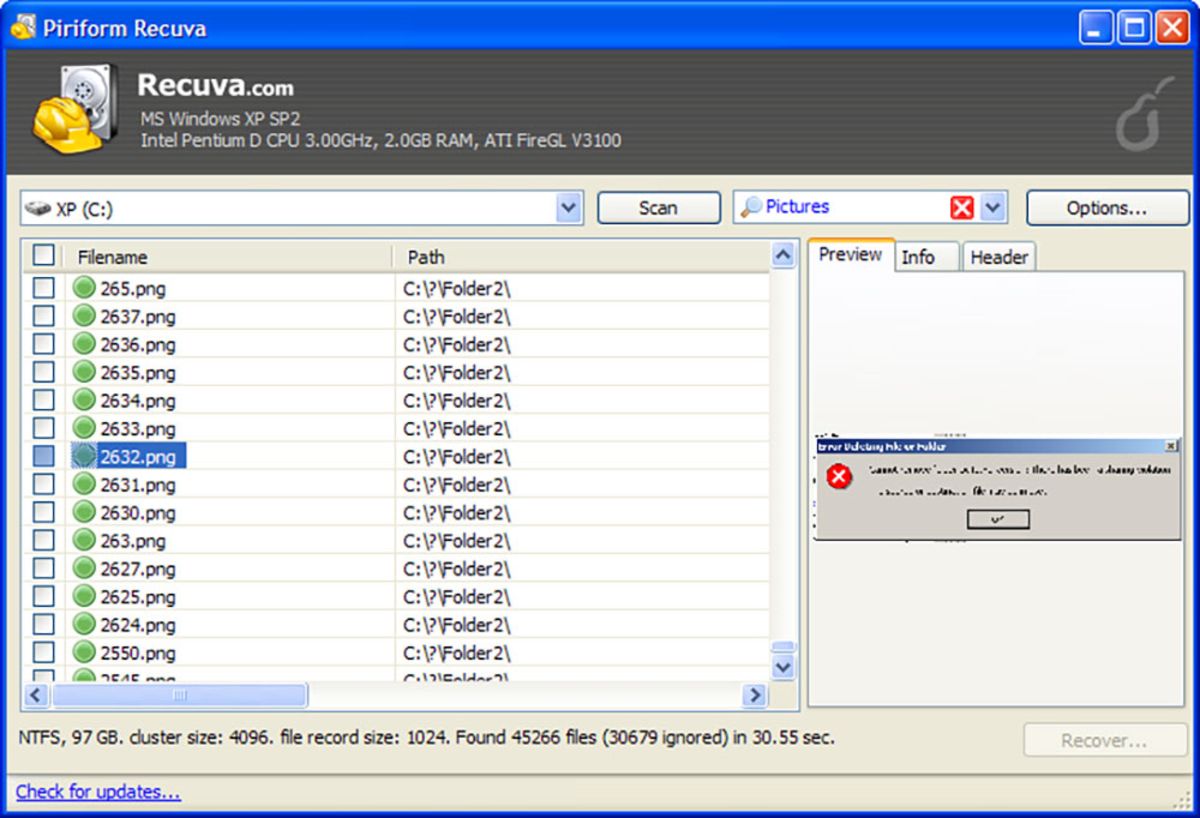Click the vertical scrollbar down arrow

pos(783,667)
